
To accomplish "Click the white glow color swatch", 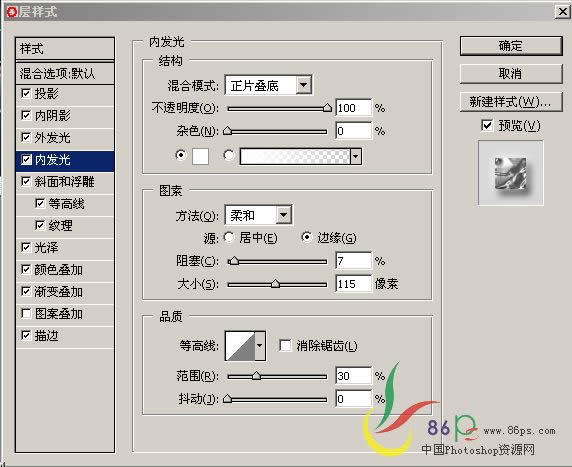I will tap(200, 157).
